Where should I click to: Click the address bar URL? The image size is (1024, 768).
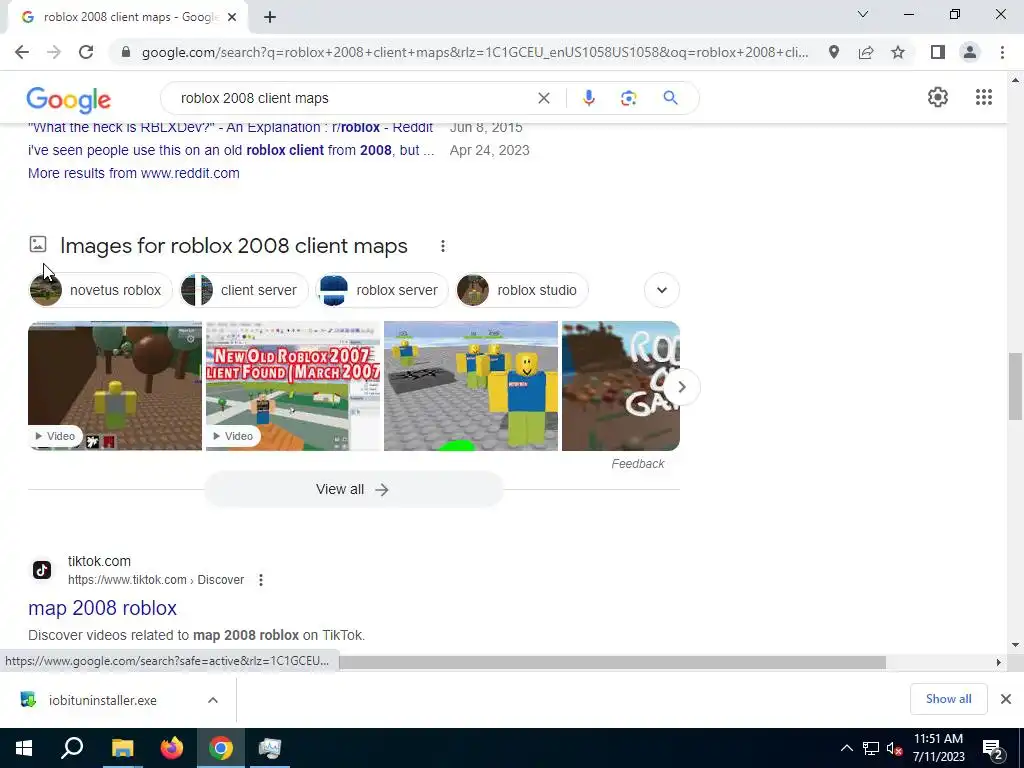(475, 52)
